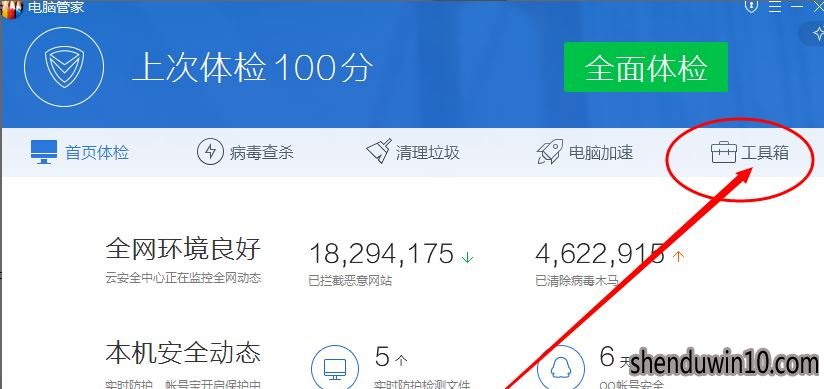Click the shield-with-keyhole icon in the title bar
Image resolution: width=824 pixels, height=389 pixels.
[752, 6]
